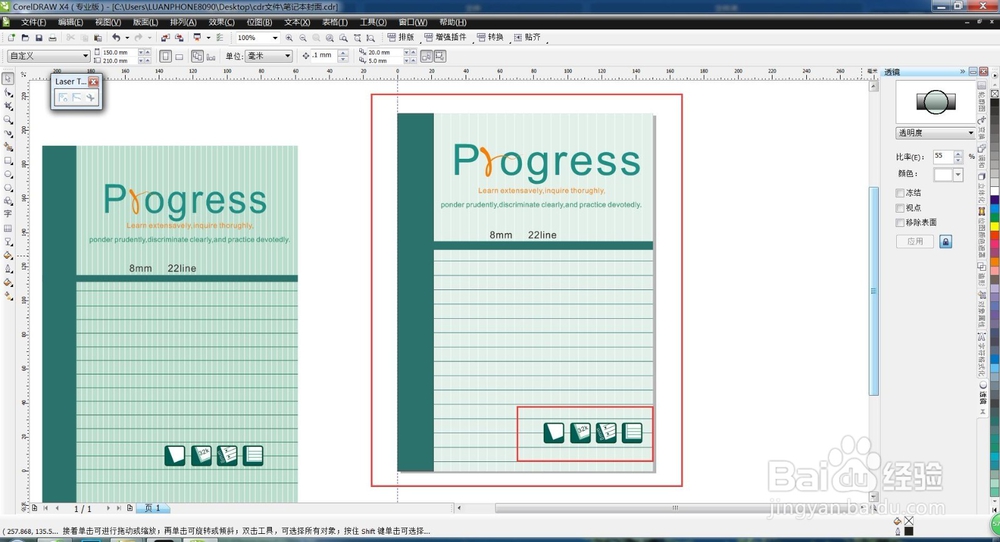The height and width of the screenshot is (542, 1000).
Task: Open the 视图(V) menu
Action: click(x=108, y=22)
